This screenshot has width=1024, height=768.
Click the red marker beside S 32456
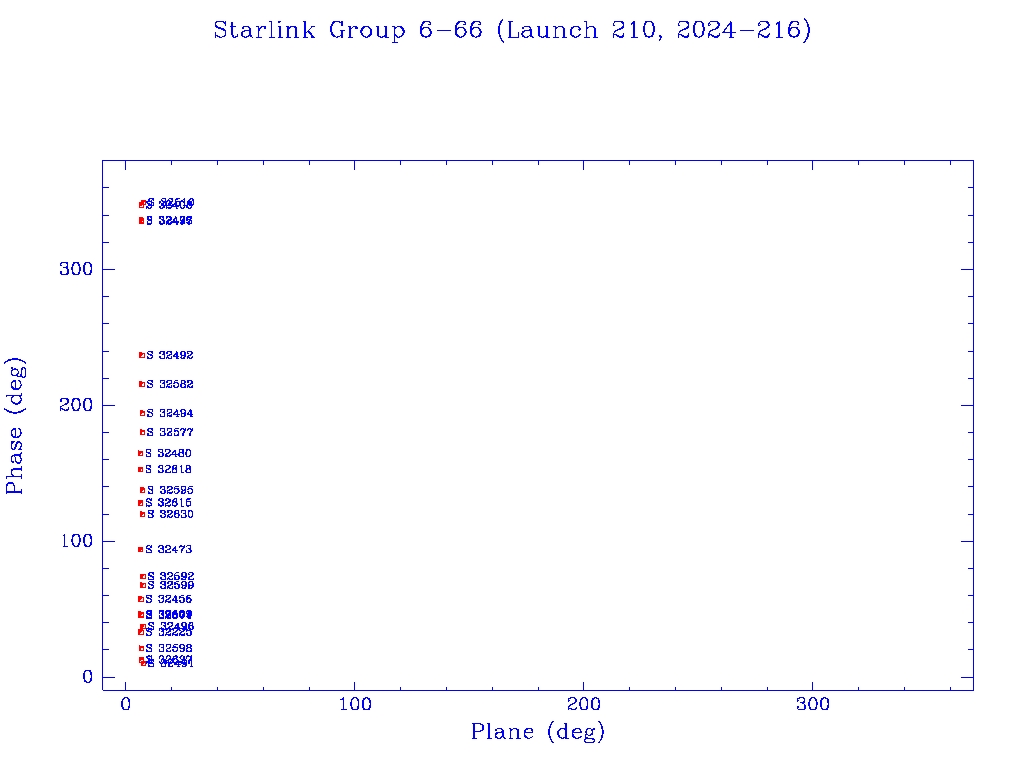tap(140, 600)
